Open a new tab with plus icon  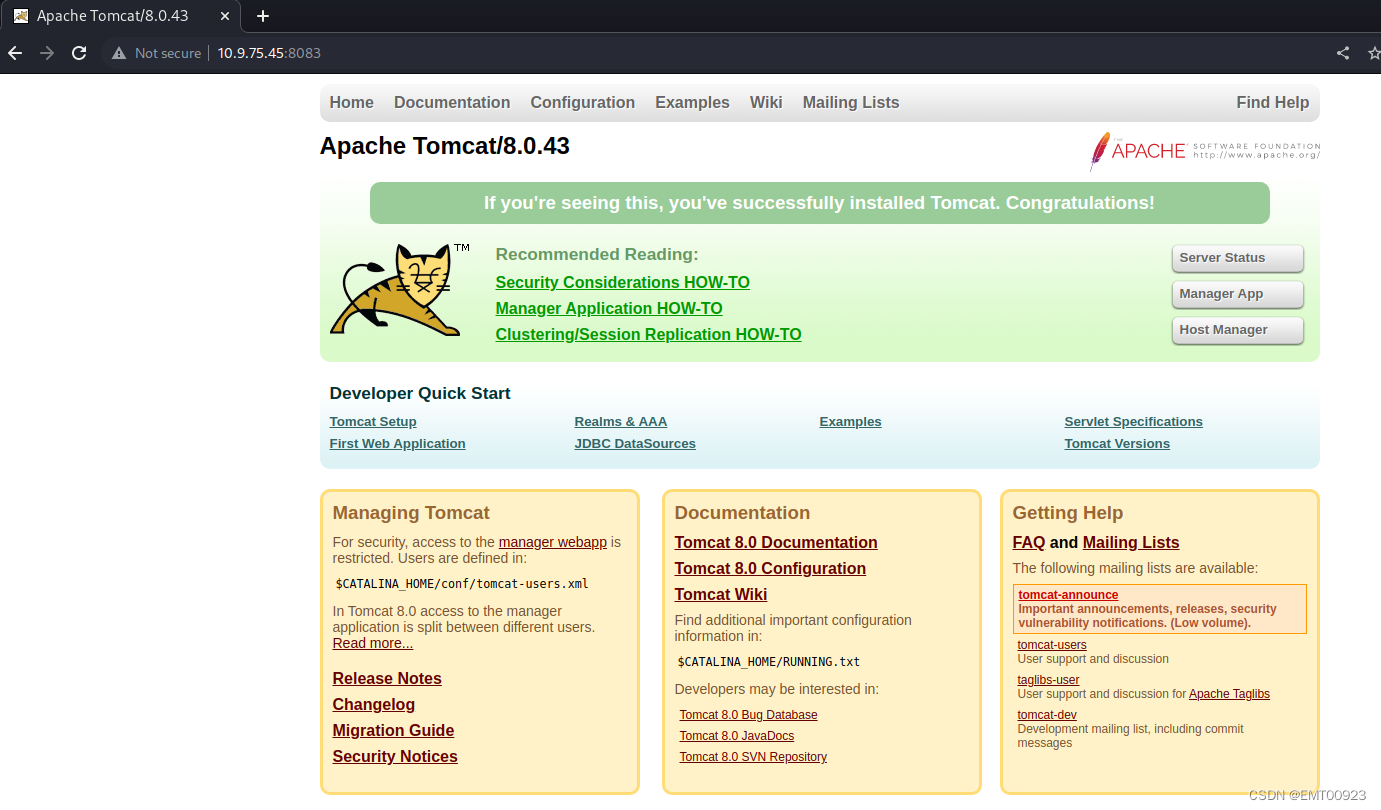(x=263, y=16)
